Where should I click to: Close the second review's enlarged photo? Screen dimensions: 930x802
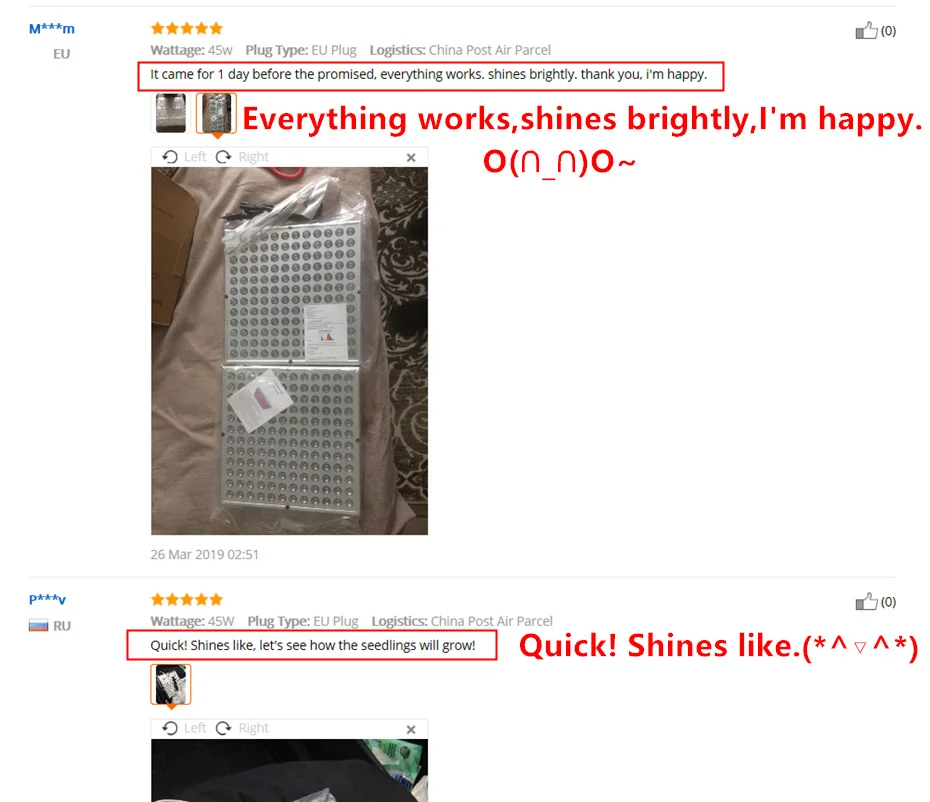pyautogui.click(x=411, y=730)
